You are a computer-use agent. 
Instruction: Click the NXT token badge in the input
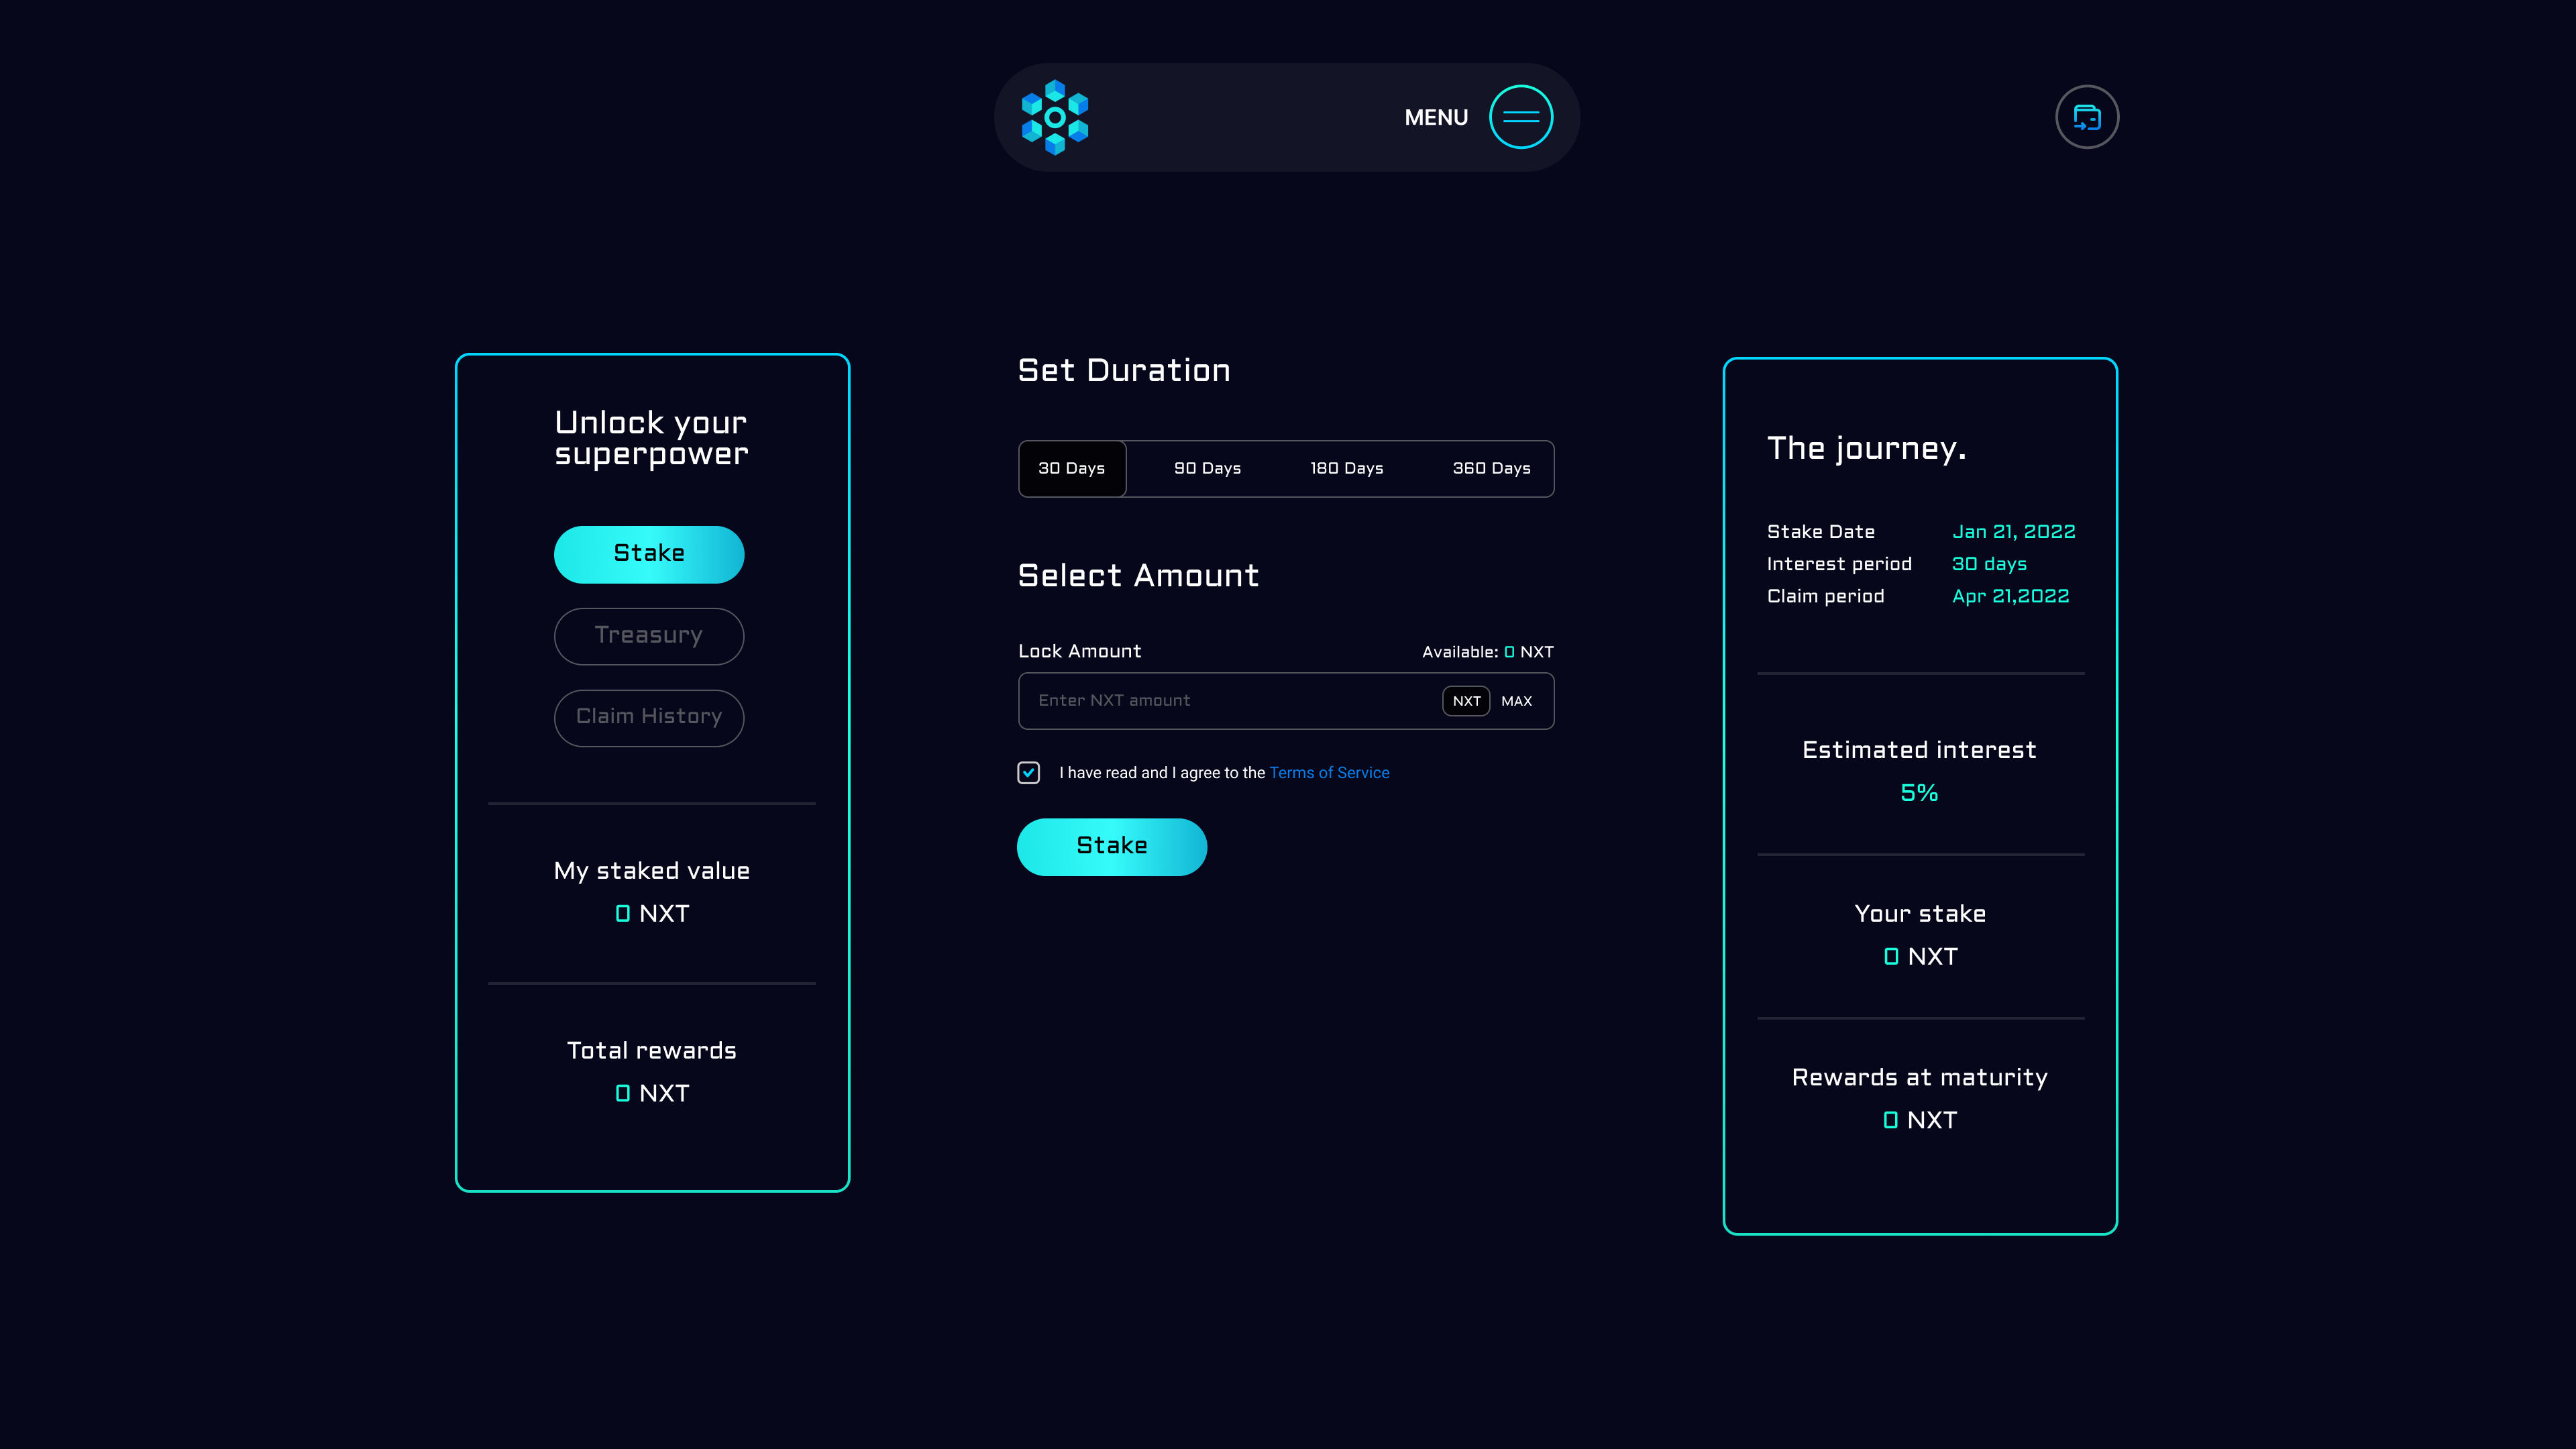click(x=1466, y=701)
